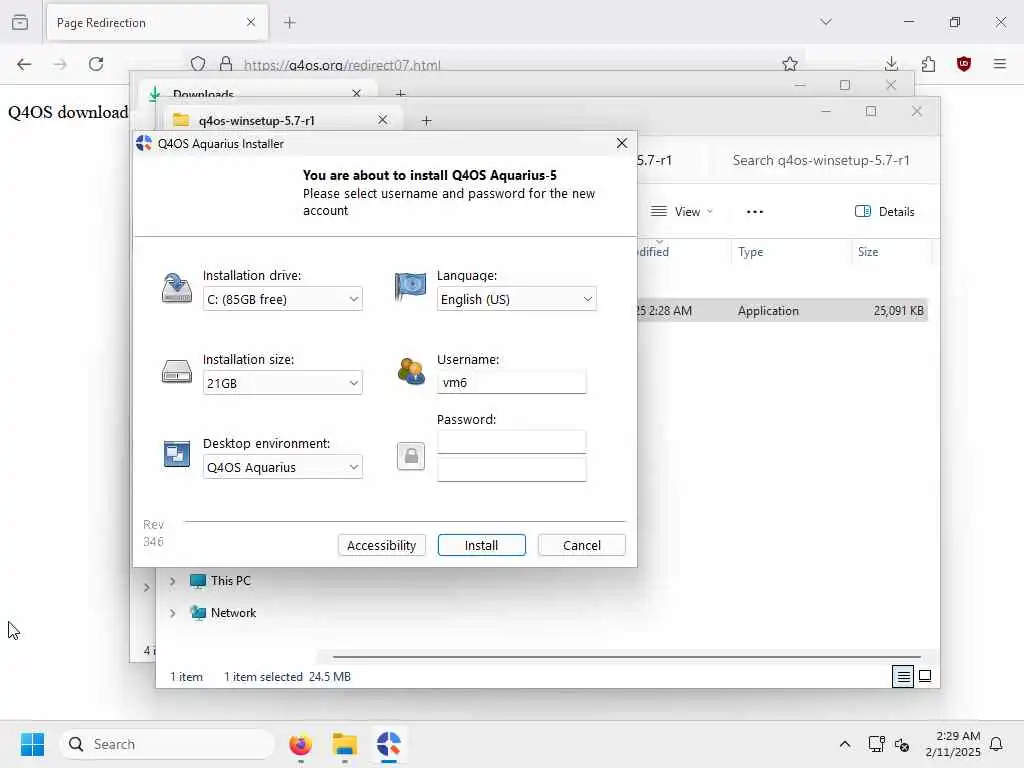Image resolution: width=1024 pixels, height=768 pixels.
Task: Click the site padlock icon in address bar
Action: [226, 64]
